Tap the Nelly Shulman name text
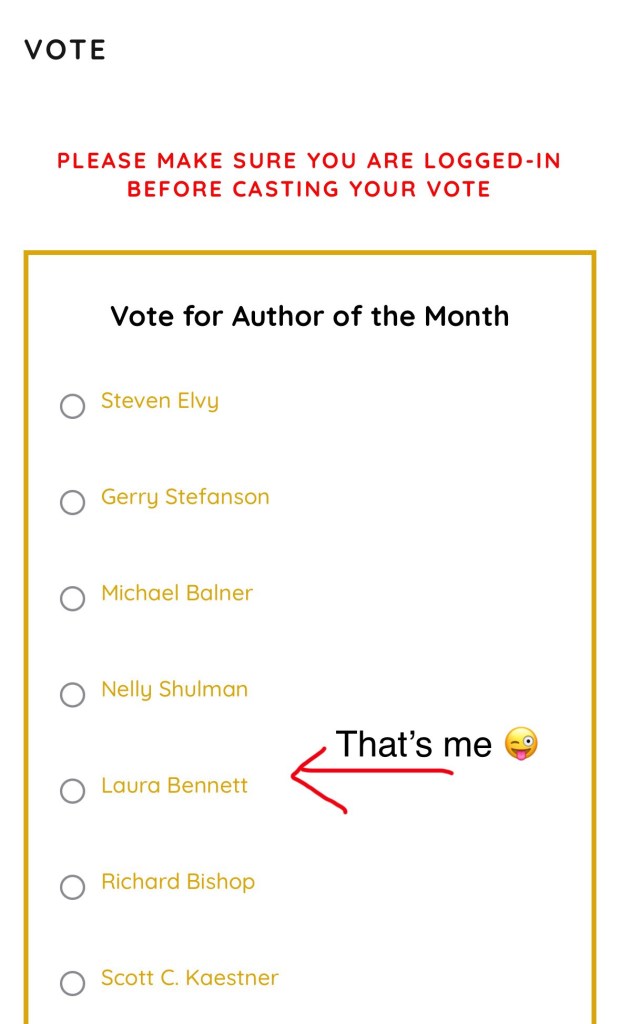The height and width of the screenshot is (1024, 620). 174,690
